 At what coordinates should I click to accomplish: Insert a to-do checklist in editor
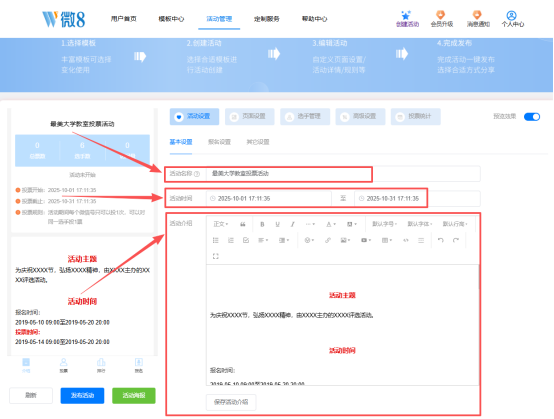246,240
